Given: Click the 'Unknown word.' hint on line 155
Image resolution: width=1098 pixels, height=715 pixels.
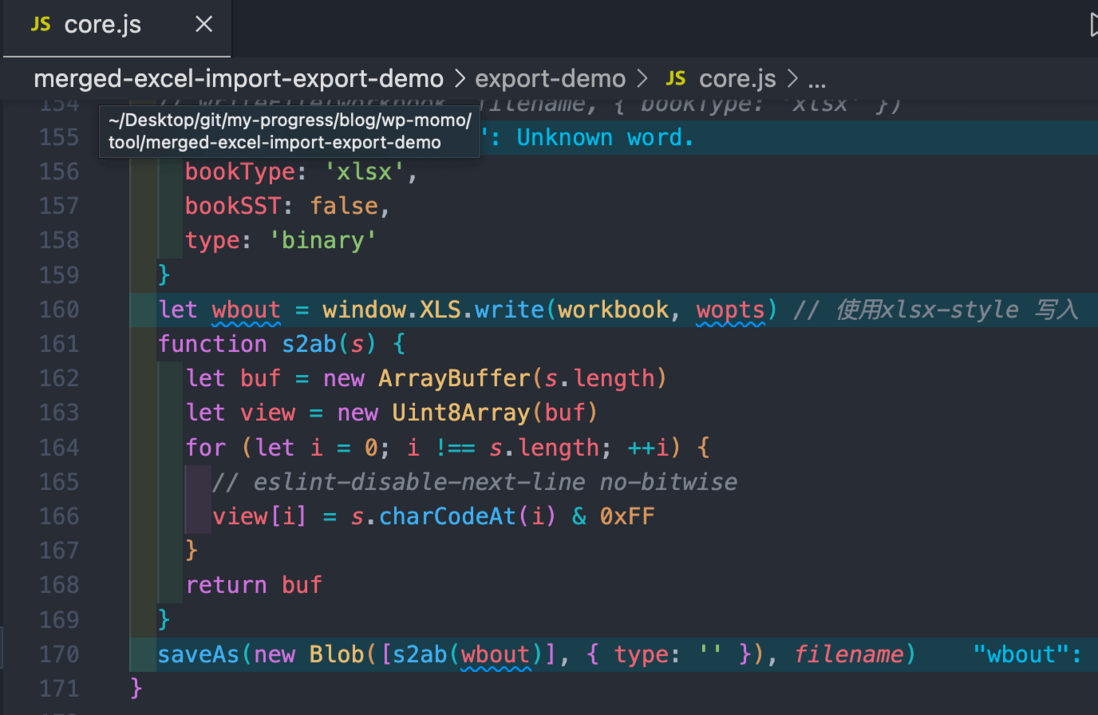Looking at the screenshot, I should [605, 137].
